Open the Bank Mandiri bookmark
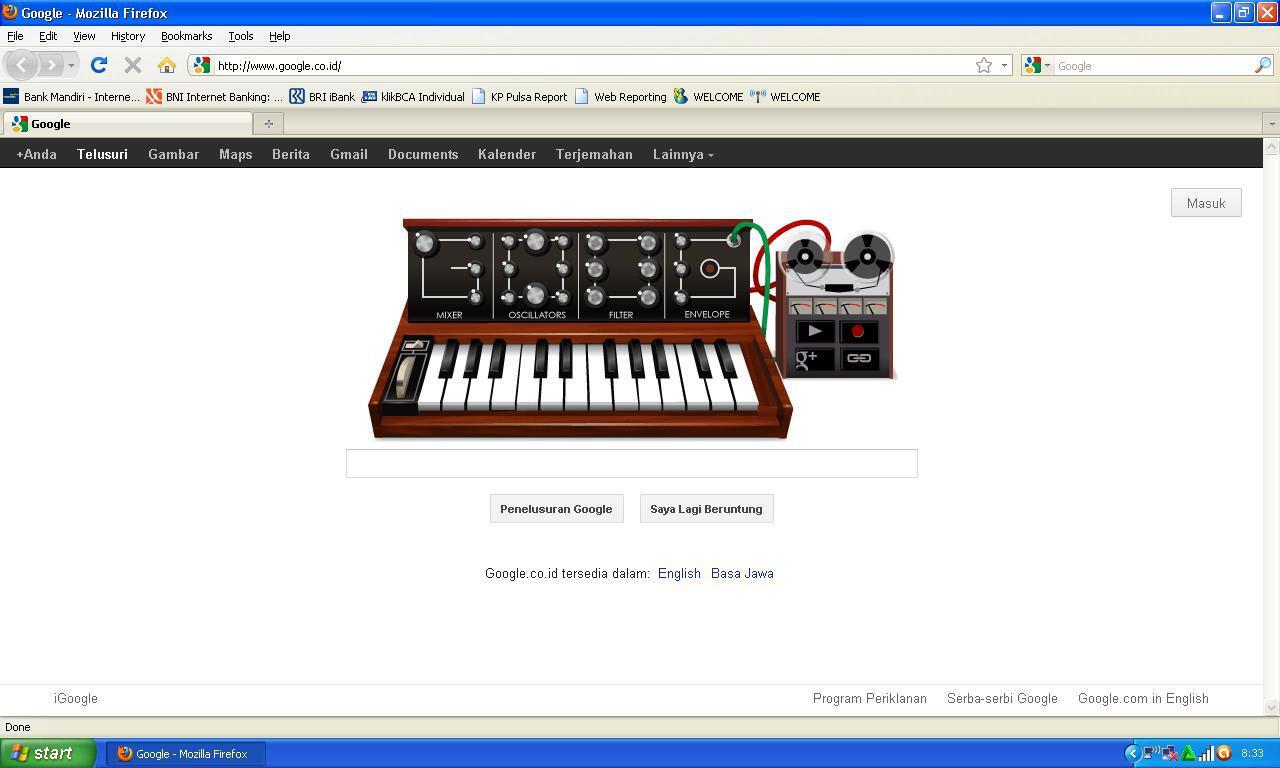Viewport: 1280px width, 768px height. coord(71,97)
